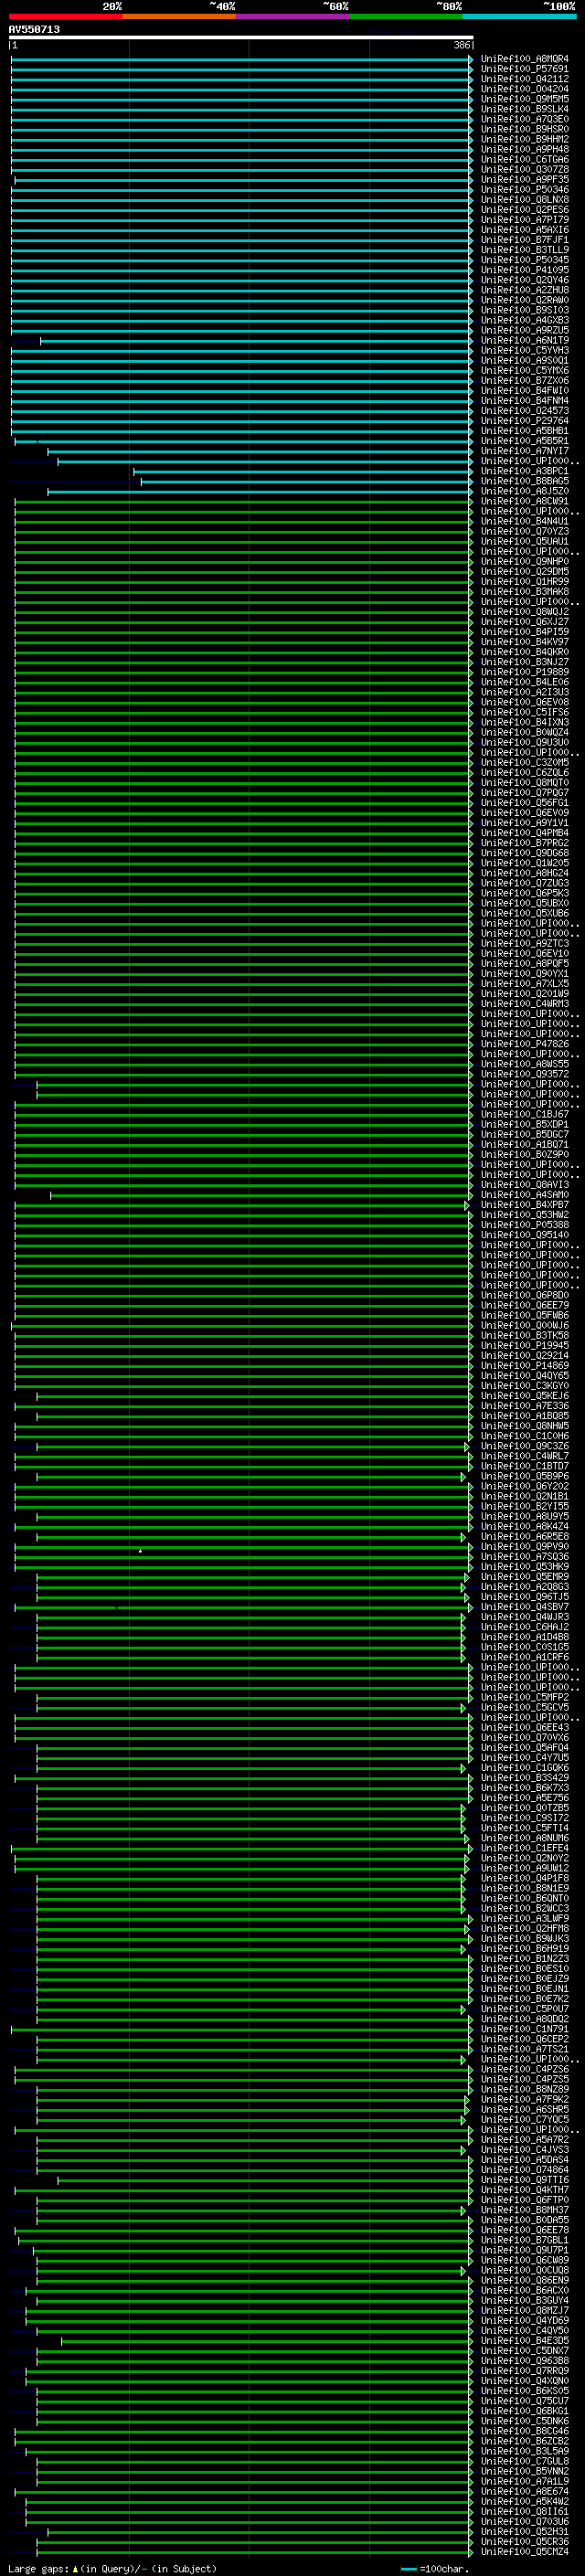Viewport: 585px width, 2576px height.
Task: Choose hit UniRef100_P14869
Action: 524,1366
